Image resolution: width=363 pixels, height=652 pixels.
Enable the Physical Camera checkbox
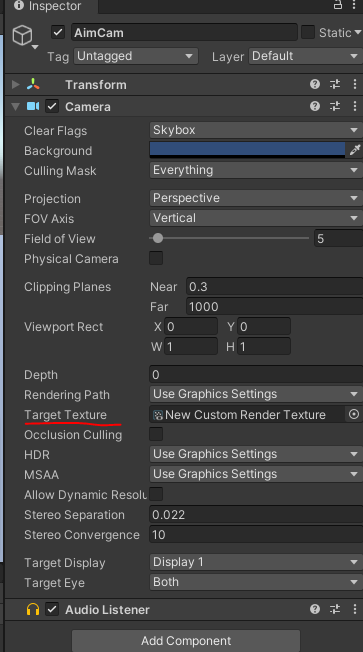(156, 258)
